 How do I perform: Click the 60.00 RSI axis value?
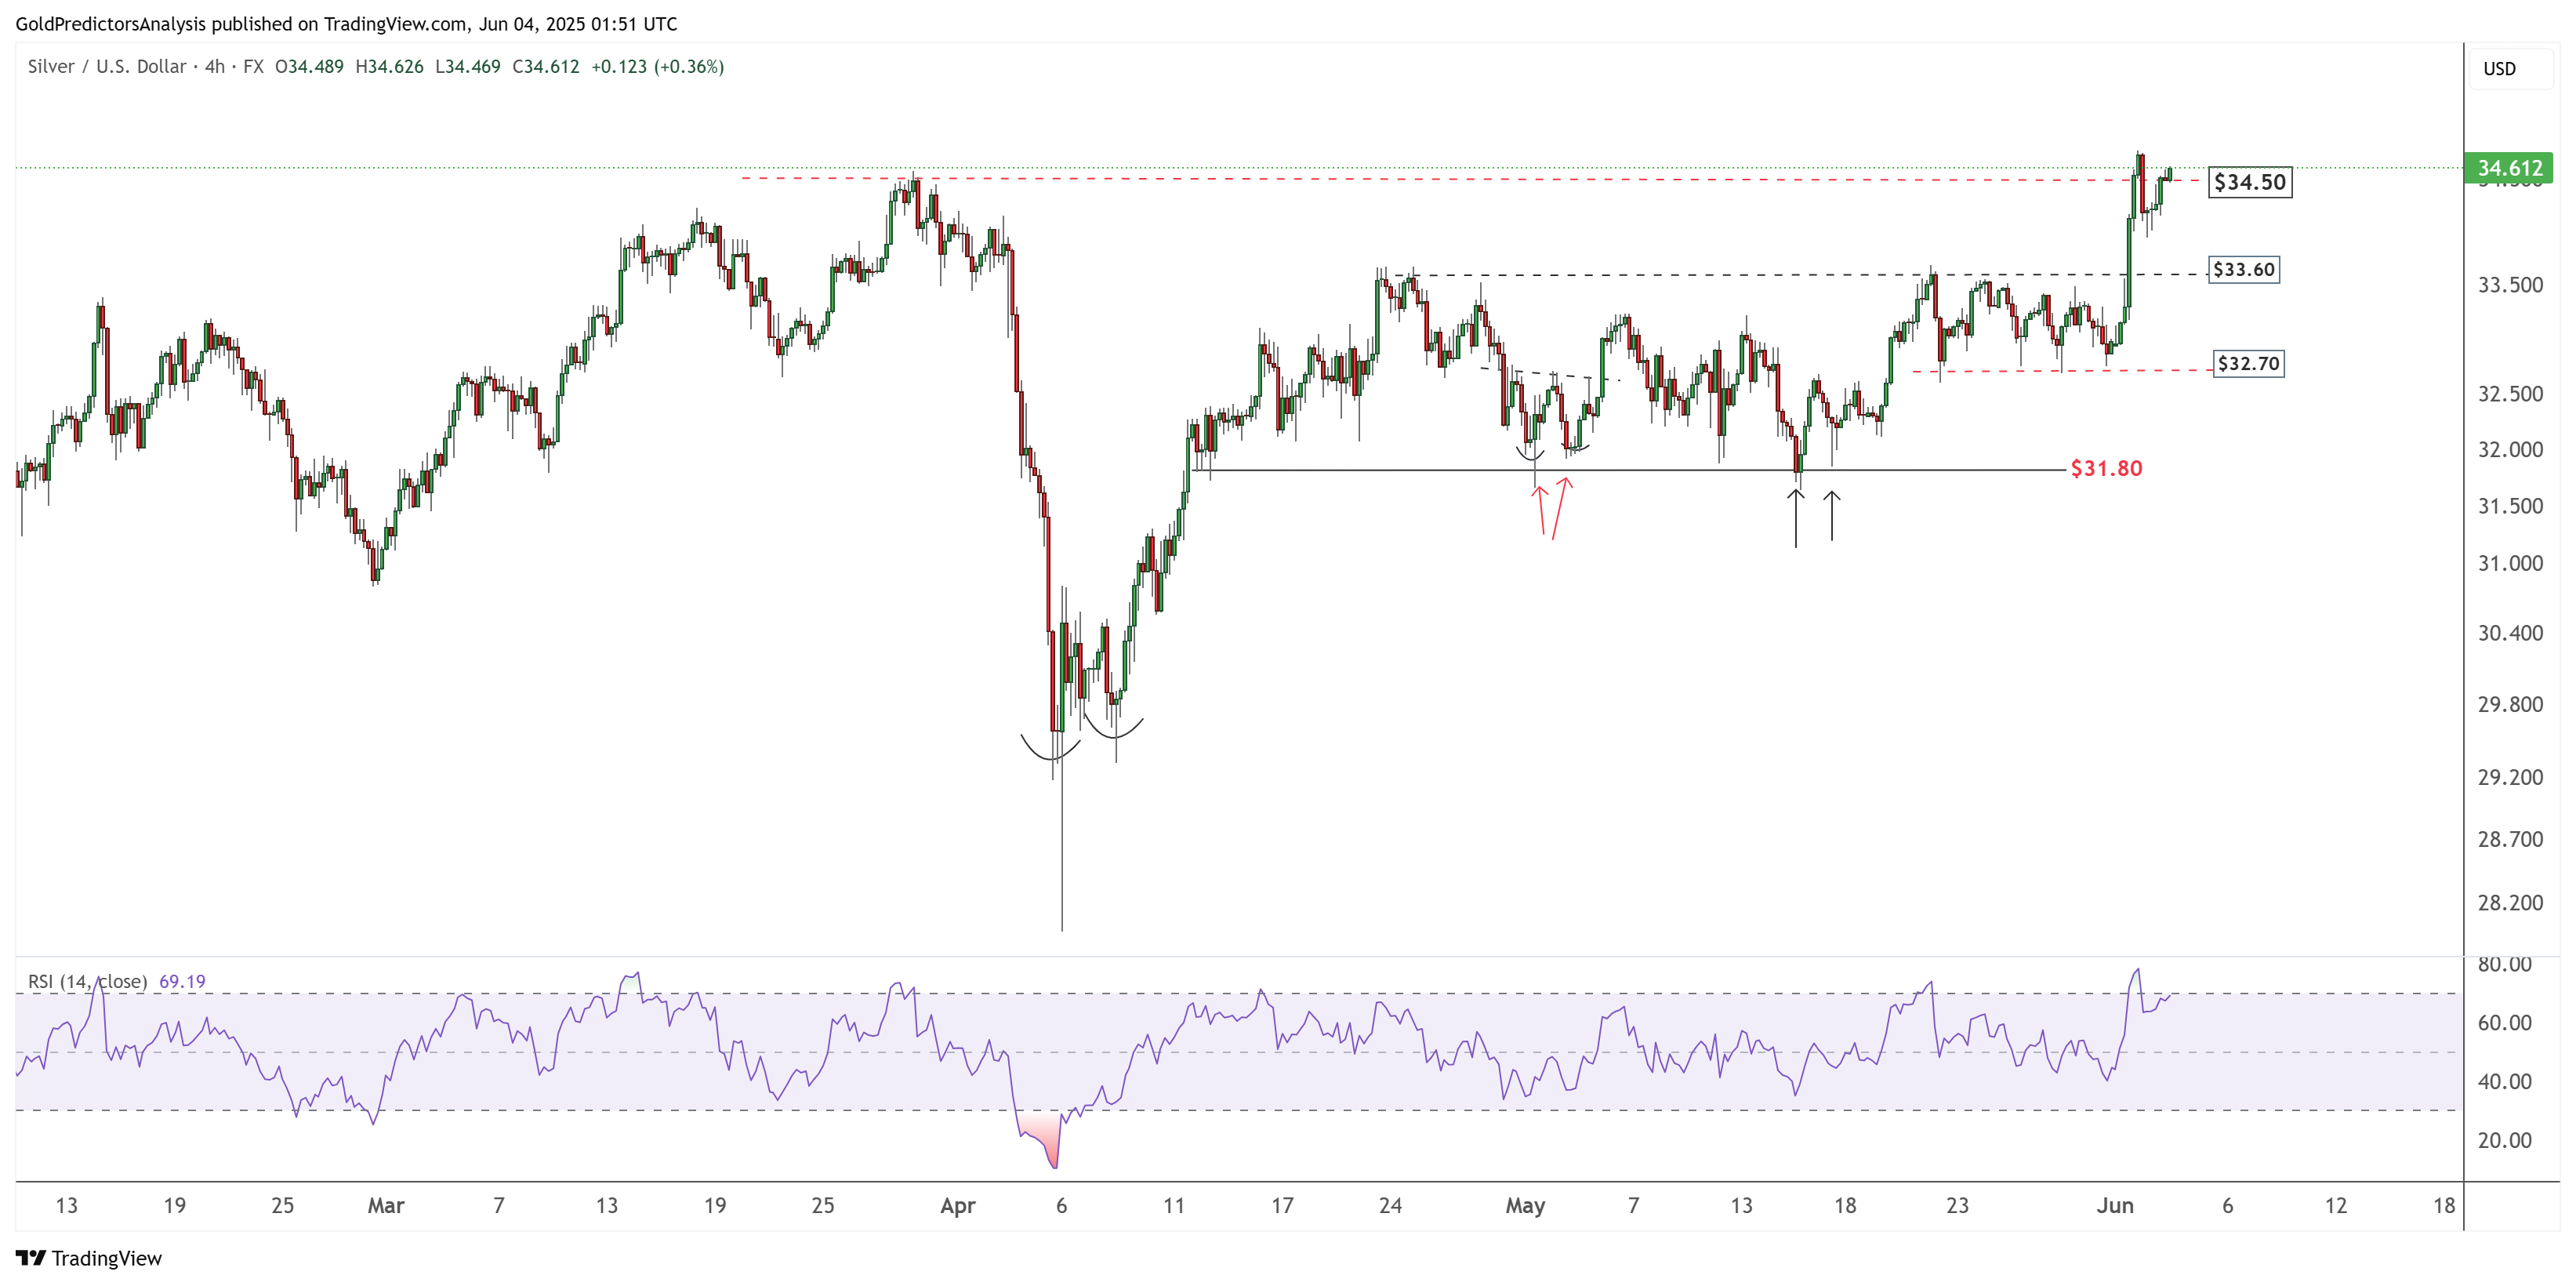[x=2505, y=1023]
